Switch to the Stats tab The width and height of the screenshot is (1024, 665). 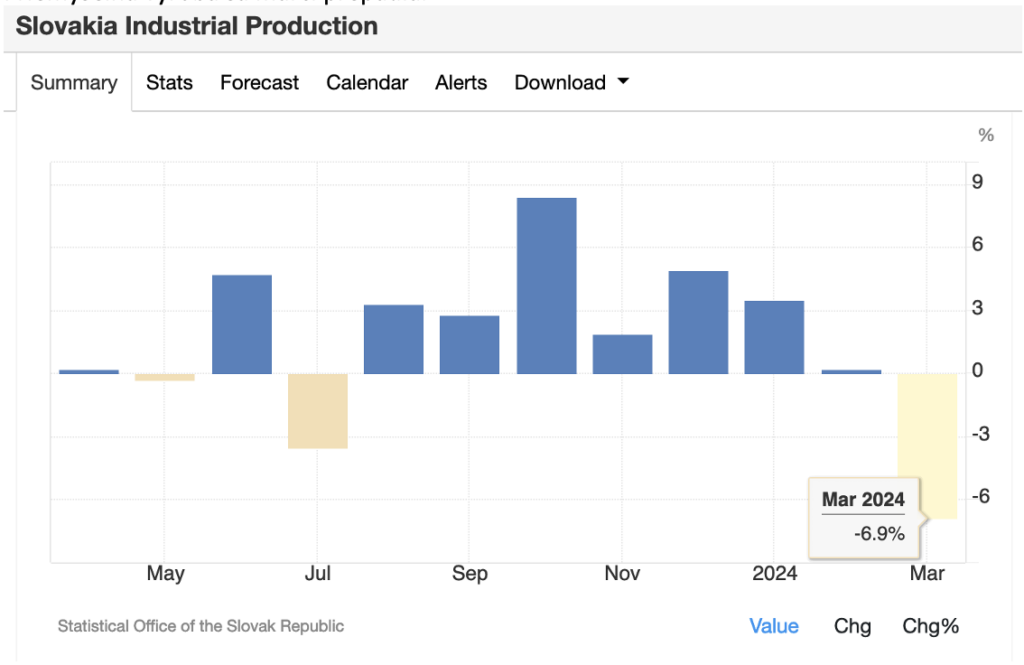(169, 83)
